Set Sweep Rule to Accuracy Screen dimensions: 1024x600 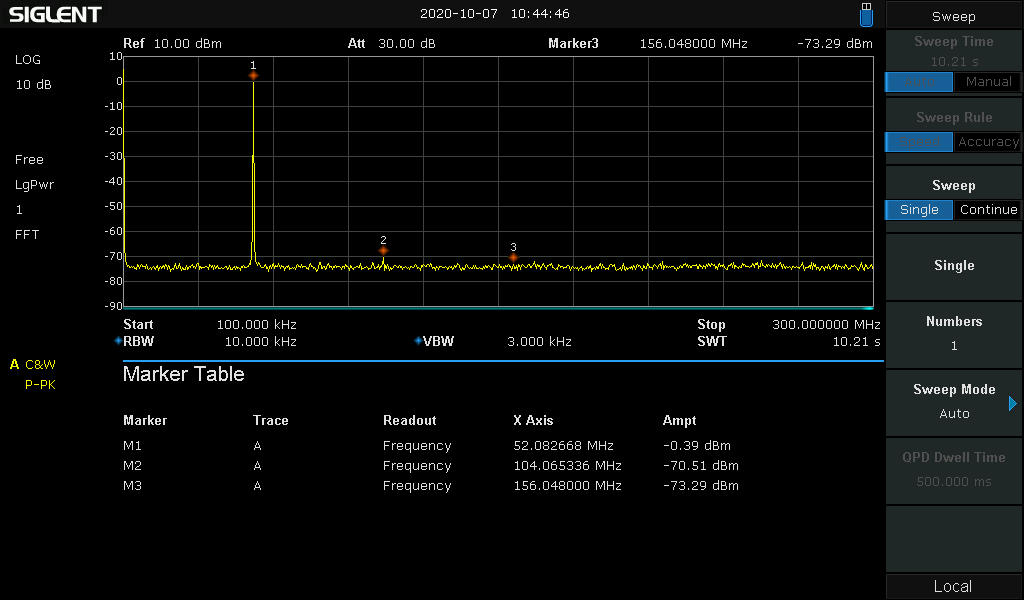987,142
